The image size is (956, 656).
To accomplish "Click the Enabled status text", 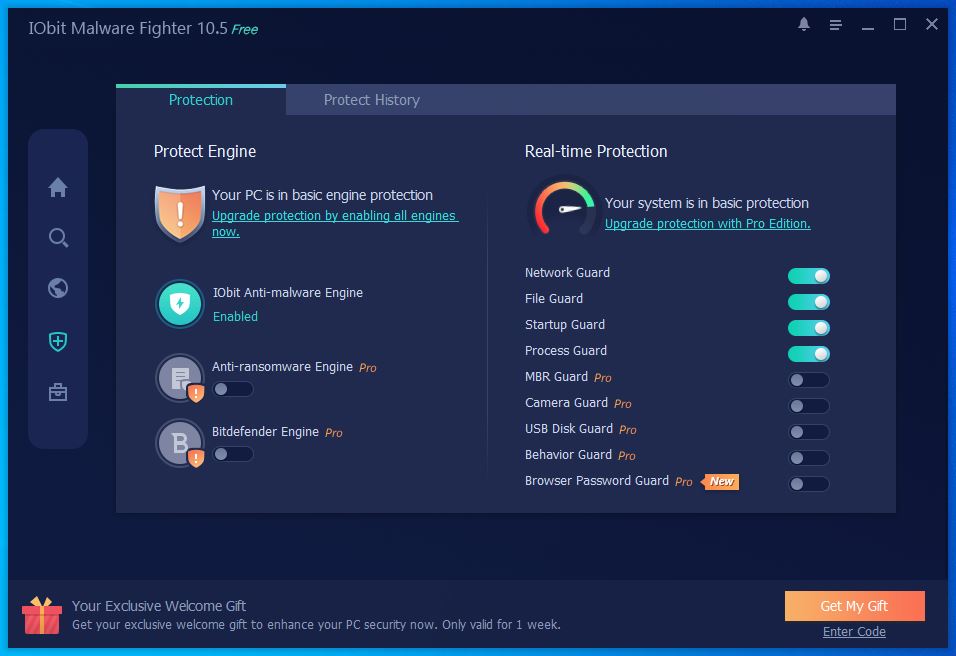I will tap(235, 316).
